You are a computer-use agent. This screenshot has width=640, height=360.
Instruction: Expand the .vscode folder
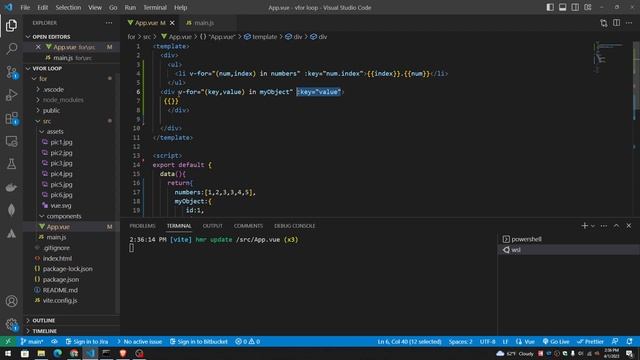53,89
